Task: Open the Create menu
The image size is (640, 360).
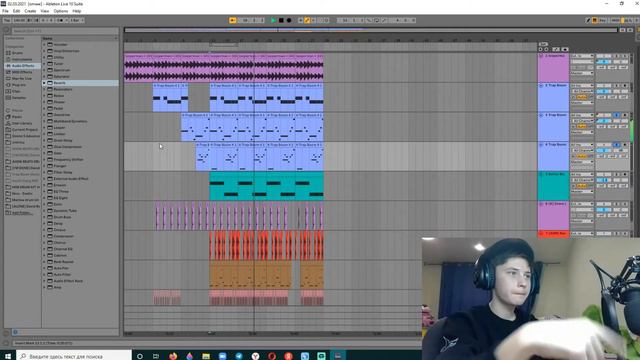Action: [30, 11]
